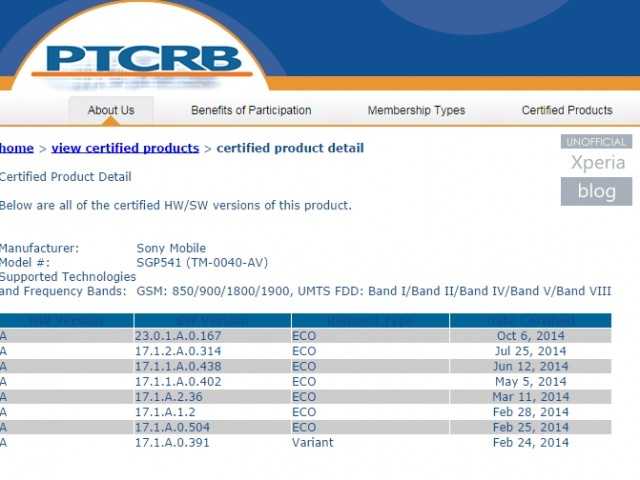
Task: Go to the Certified Products tab
Action: pyautogui.click(x=567, y=110)
